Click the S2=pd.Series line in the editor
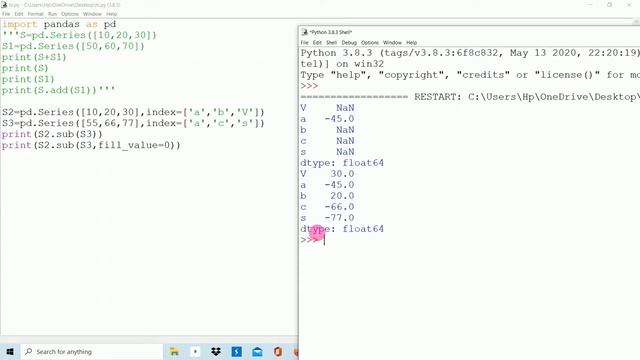Image resolution: width=640 pixels, height=360 pixels. 133,112
